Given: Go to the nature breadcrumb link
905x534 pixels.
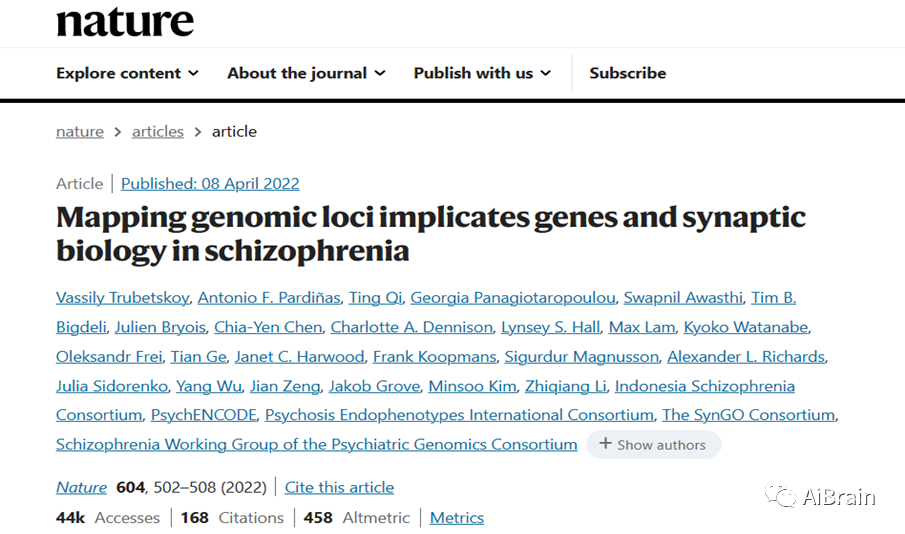Looking at the screenshot, I should click(80, 132).
